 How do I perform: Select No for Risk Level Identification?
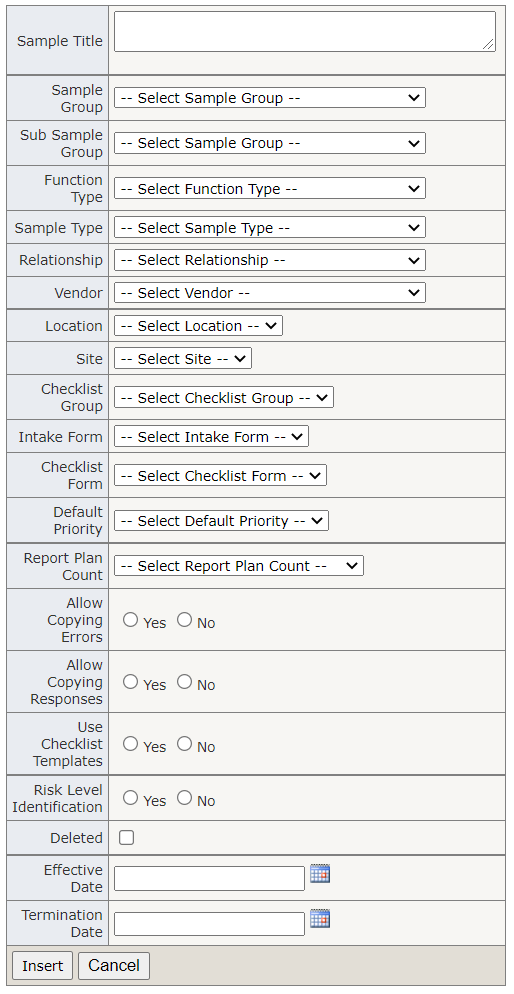(184, 798)
